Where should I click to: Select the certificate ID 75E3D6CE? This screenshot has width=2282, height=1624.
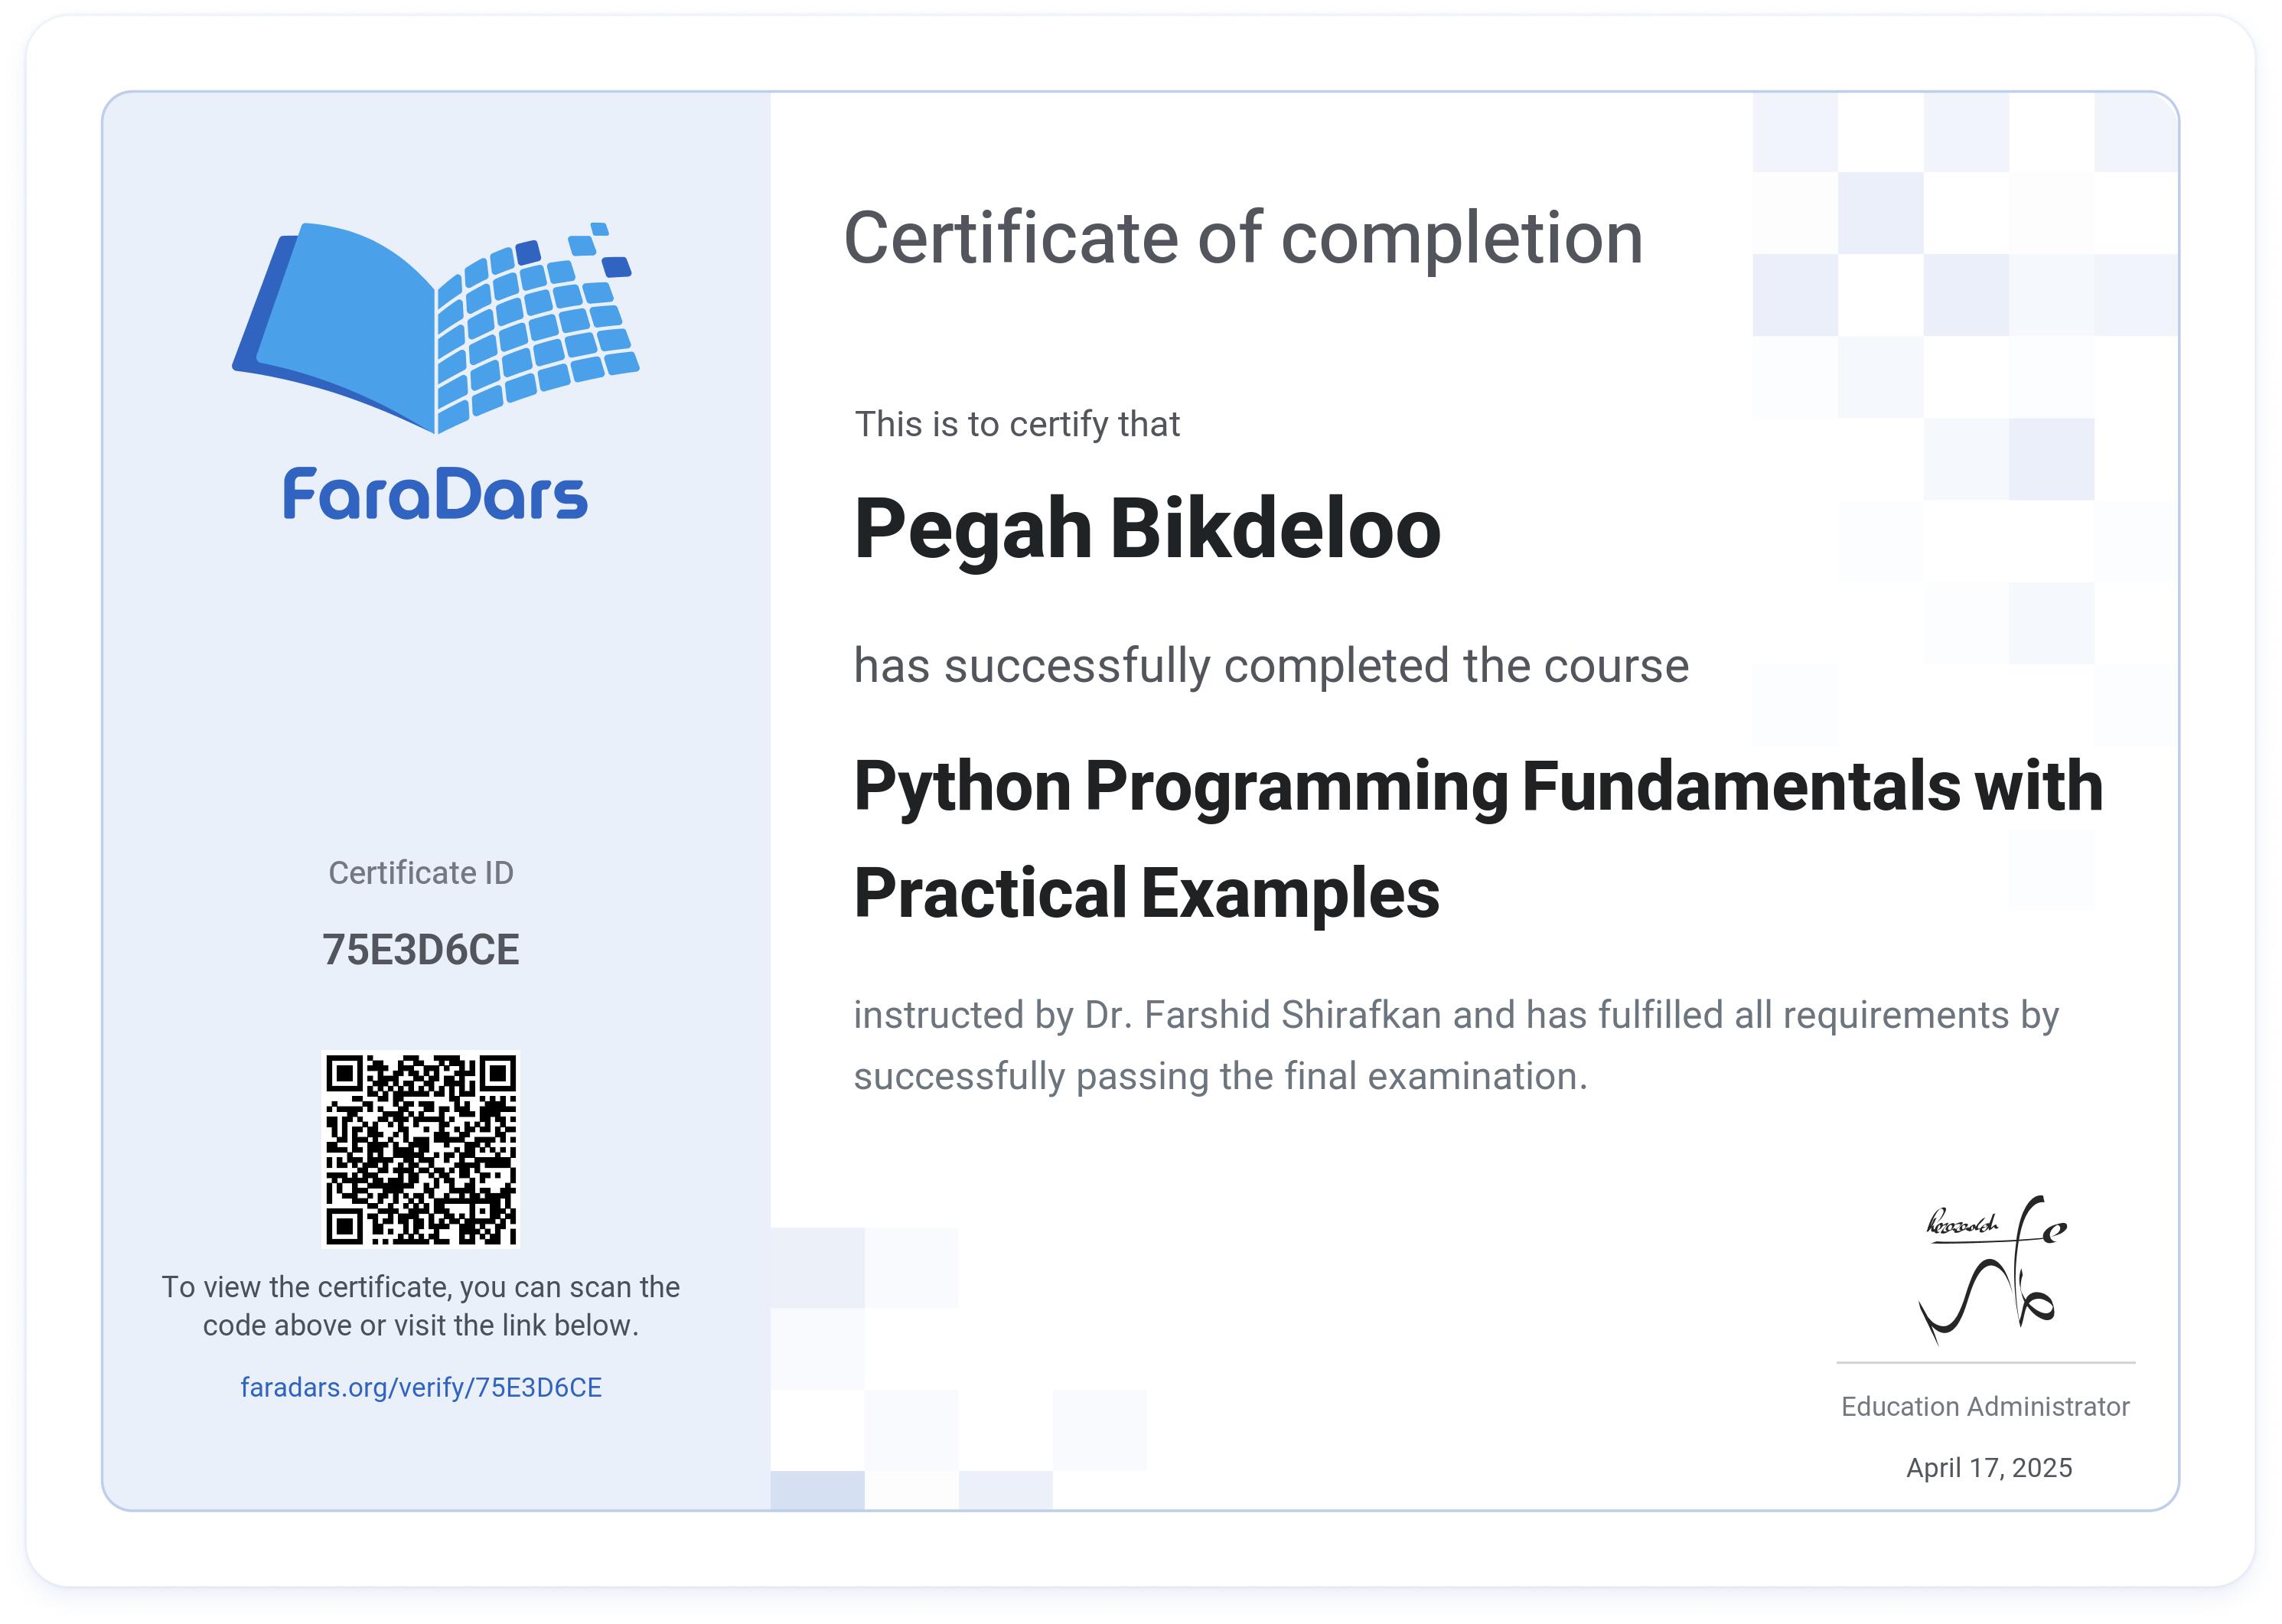(x=421, y=950)
